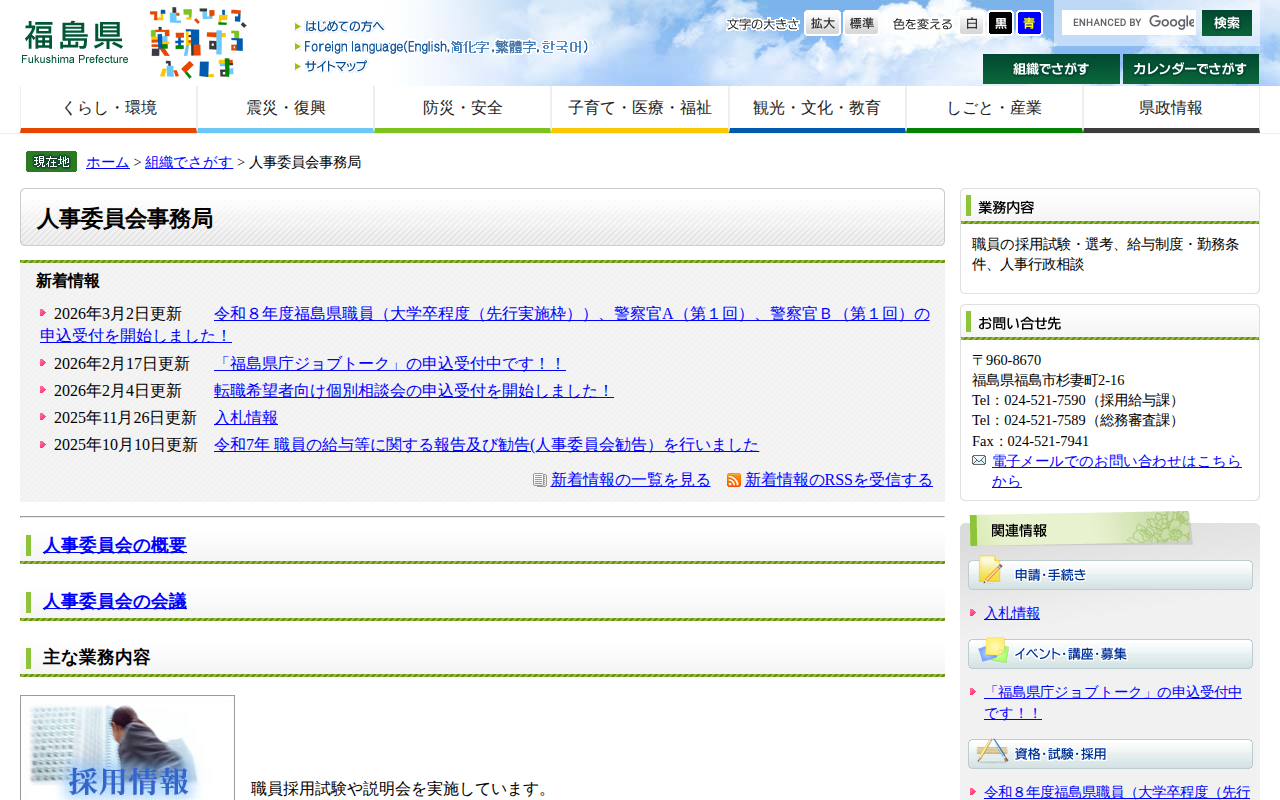Viewport: 1280px width, 800px height.
Task: Switch to blue color scheme
Action: (1029, 23)
